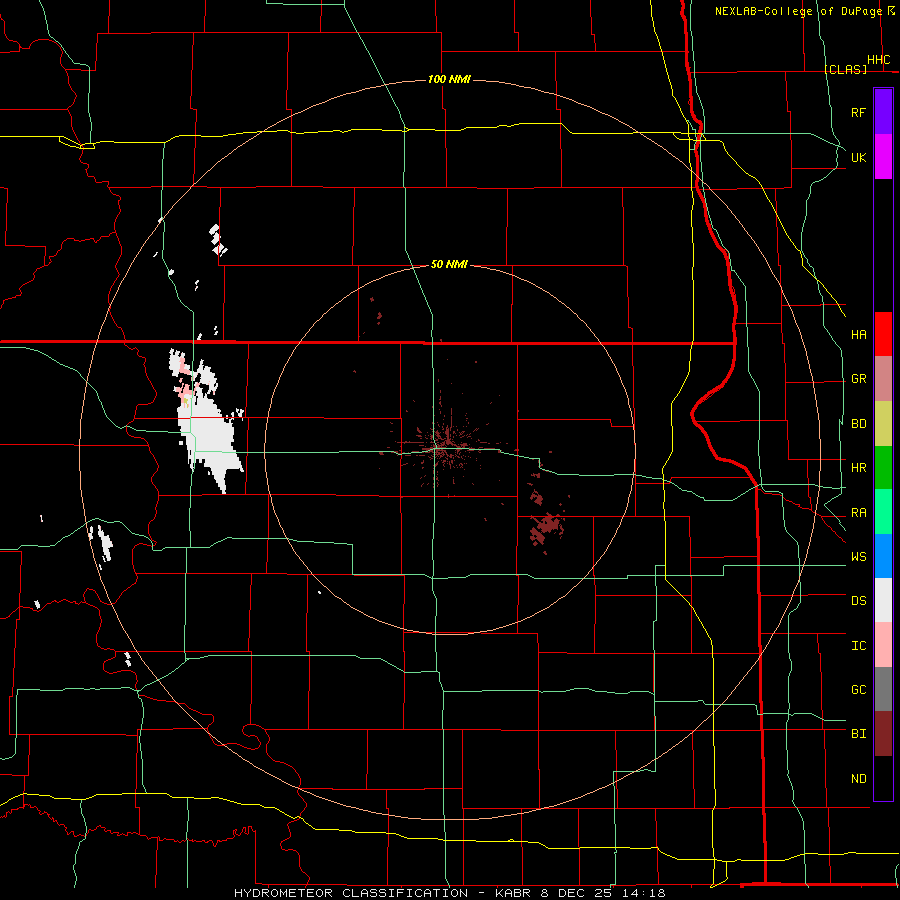
Task: Select the GR salmon color swatch
Action: tap(883, 379)
